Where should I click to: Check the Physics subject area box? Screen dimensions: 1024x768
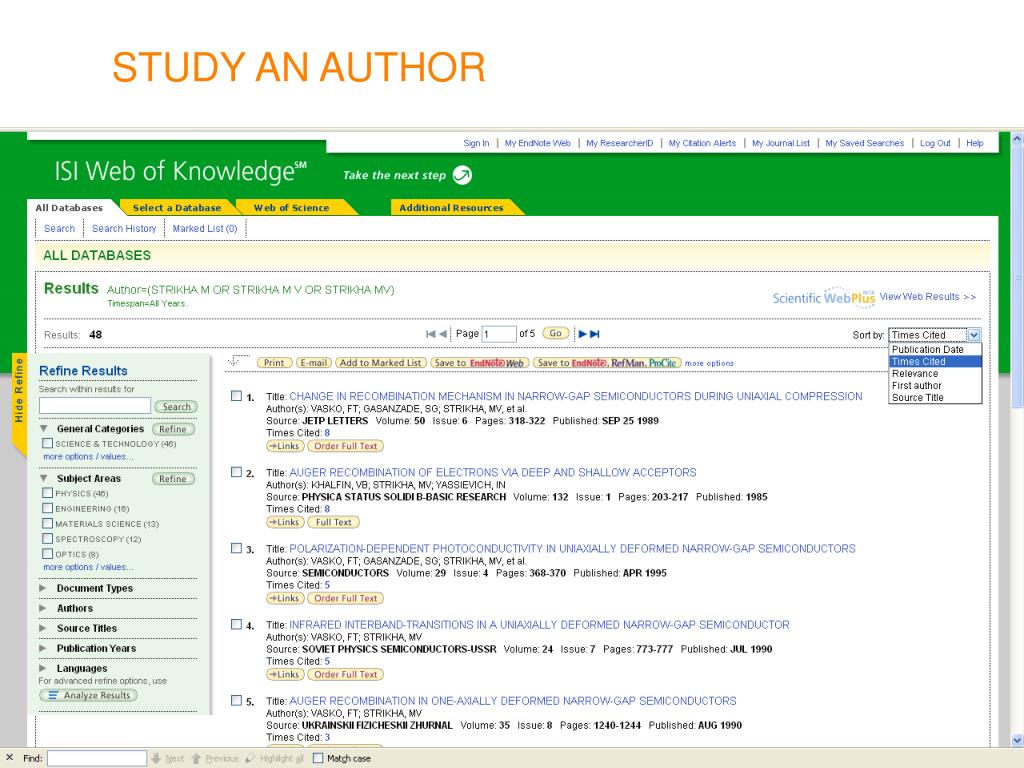47,492
